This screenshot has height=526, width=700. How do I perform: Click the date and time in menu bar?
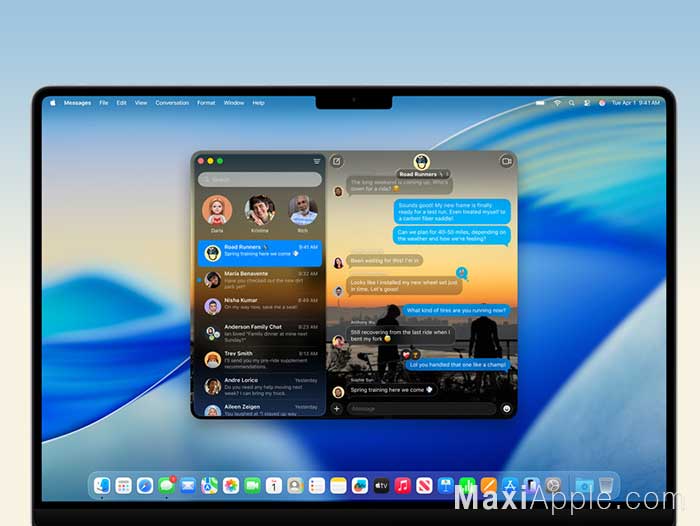[x=636, y=103]
